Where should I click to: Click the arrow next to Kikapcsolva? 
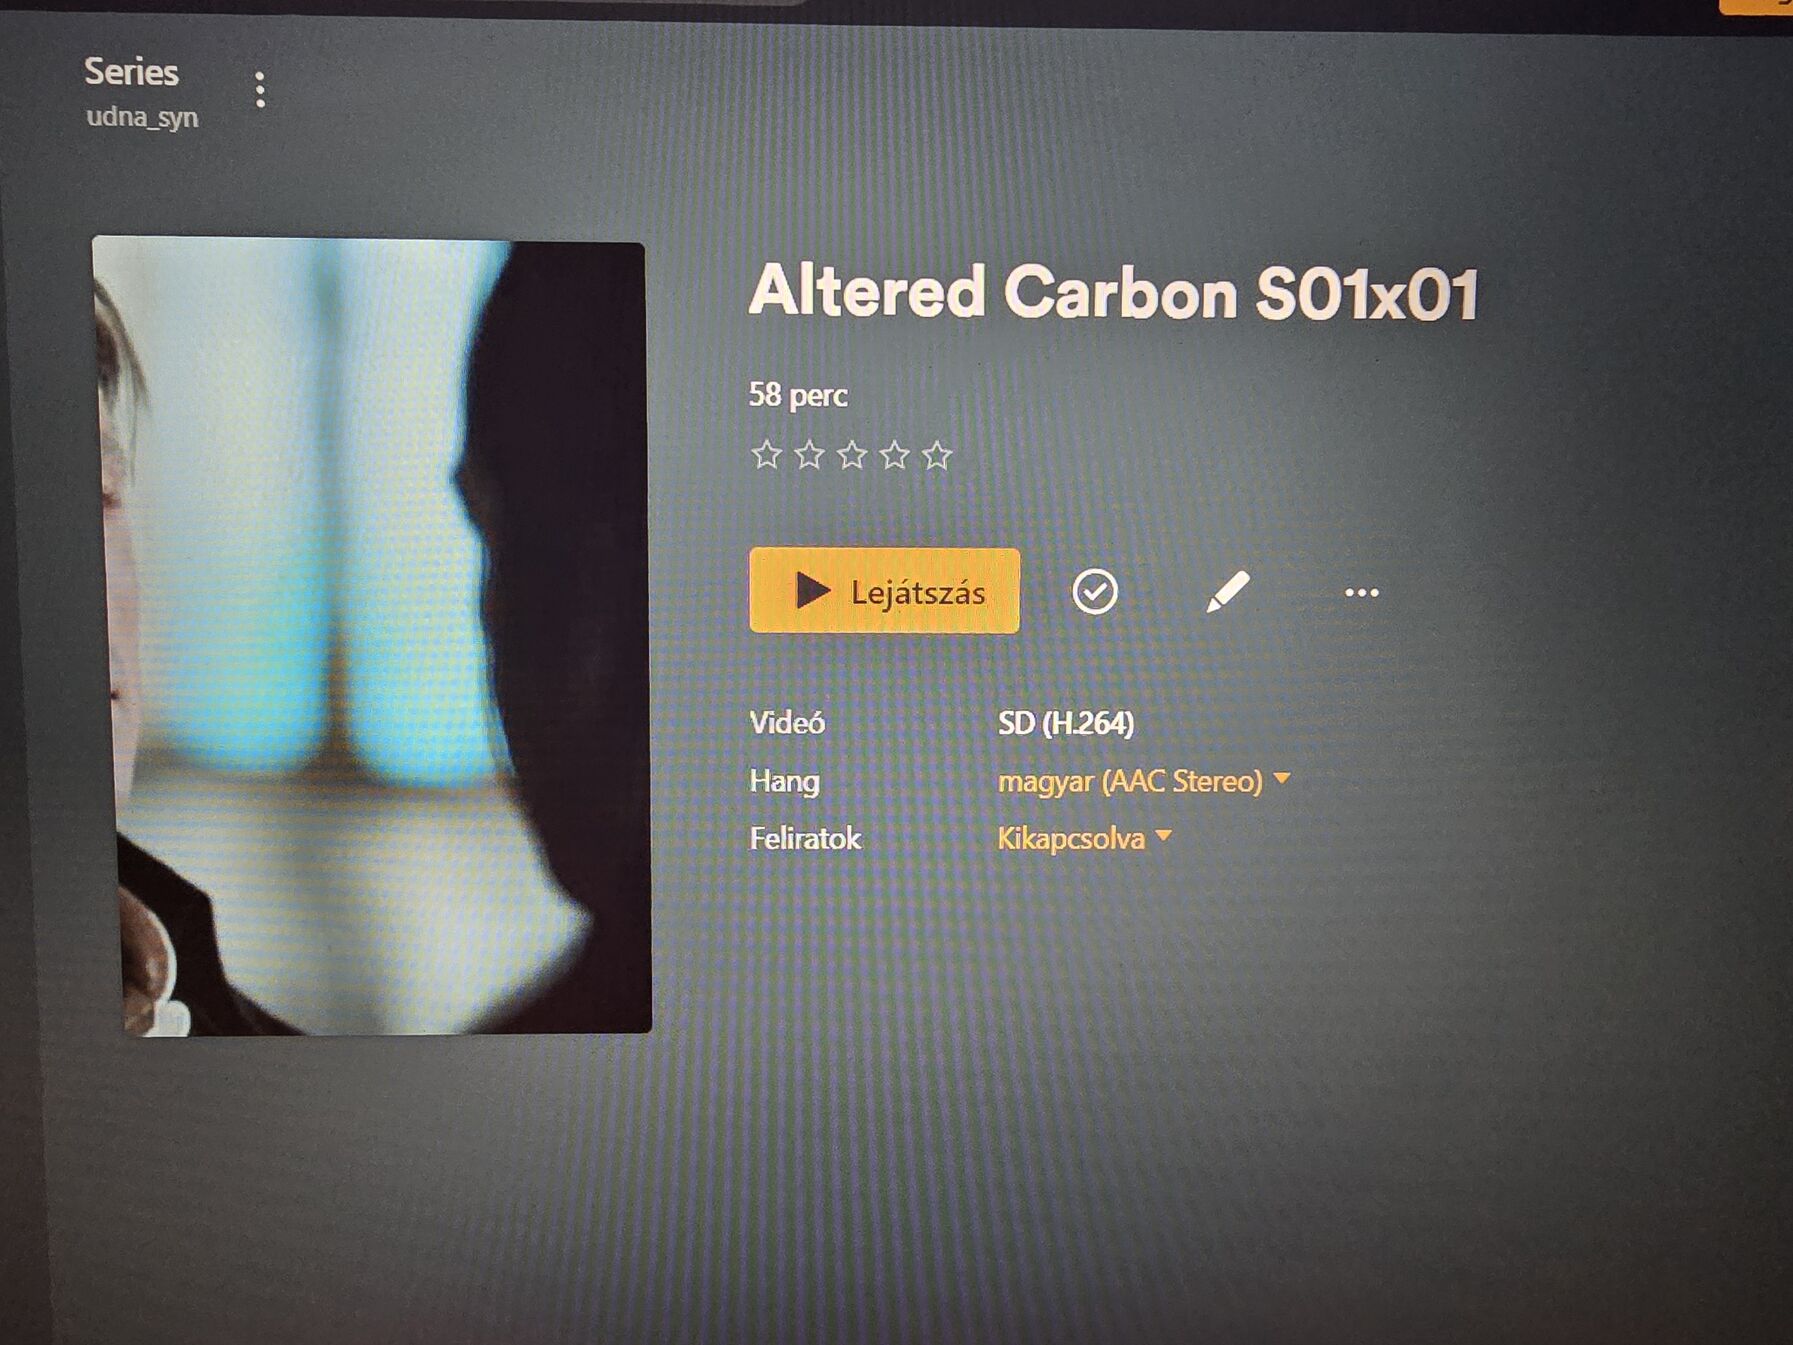coord(1163,835)
